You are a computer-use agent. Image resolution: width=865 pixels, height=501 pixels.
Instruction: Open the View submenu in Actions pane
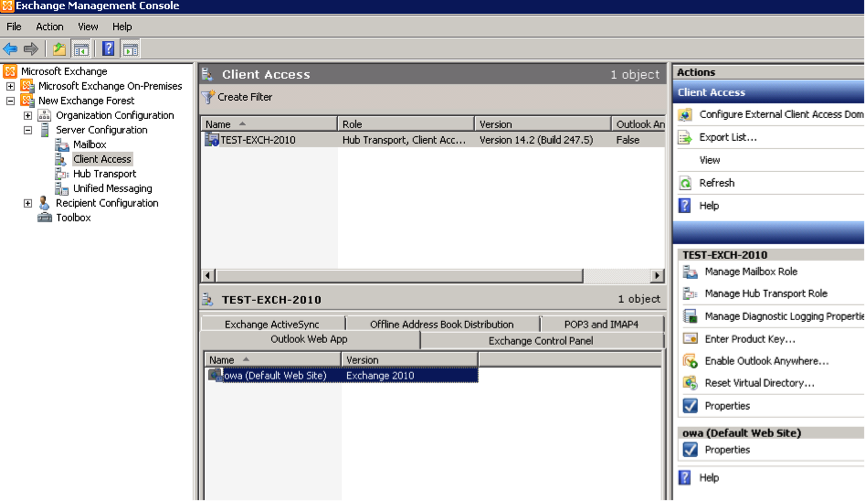[x=709, y=160]
